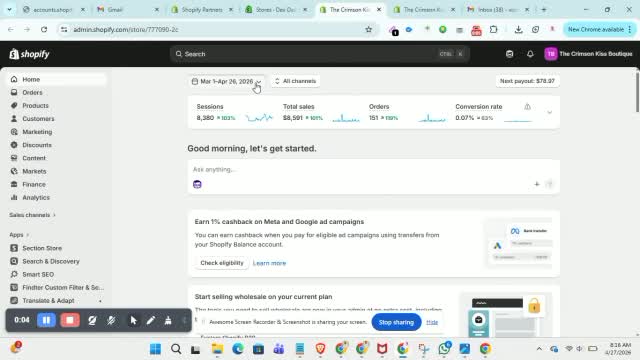This screenshot has width=640, height=360.
Task: Open the Sessions metric
Action: [x=235, y=112]
